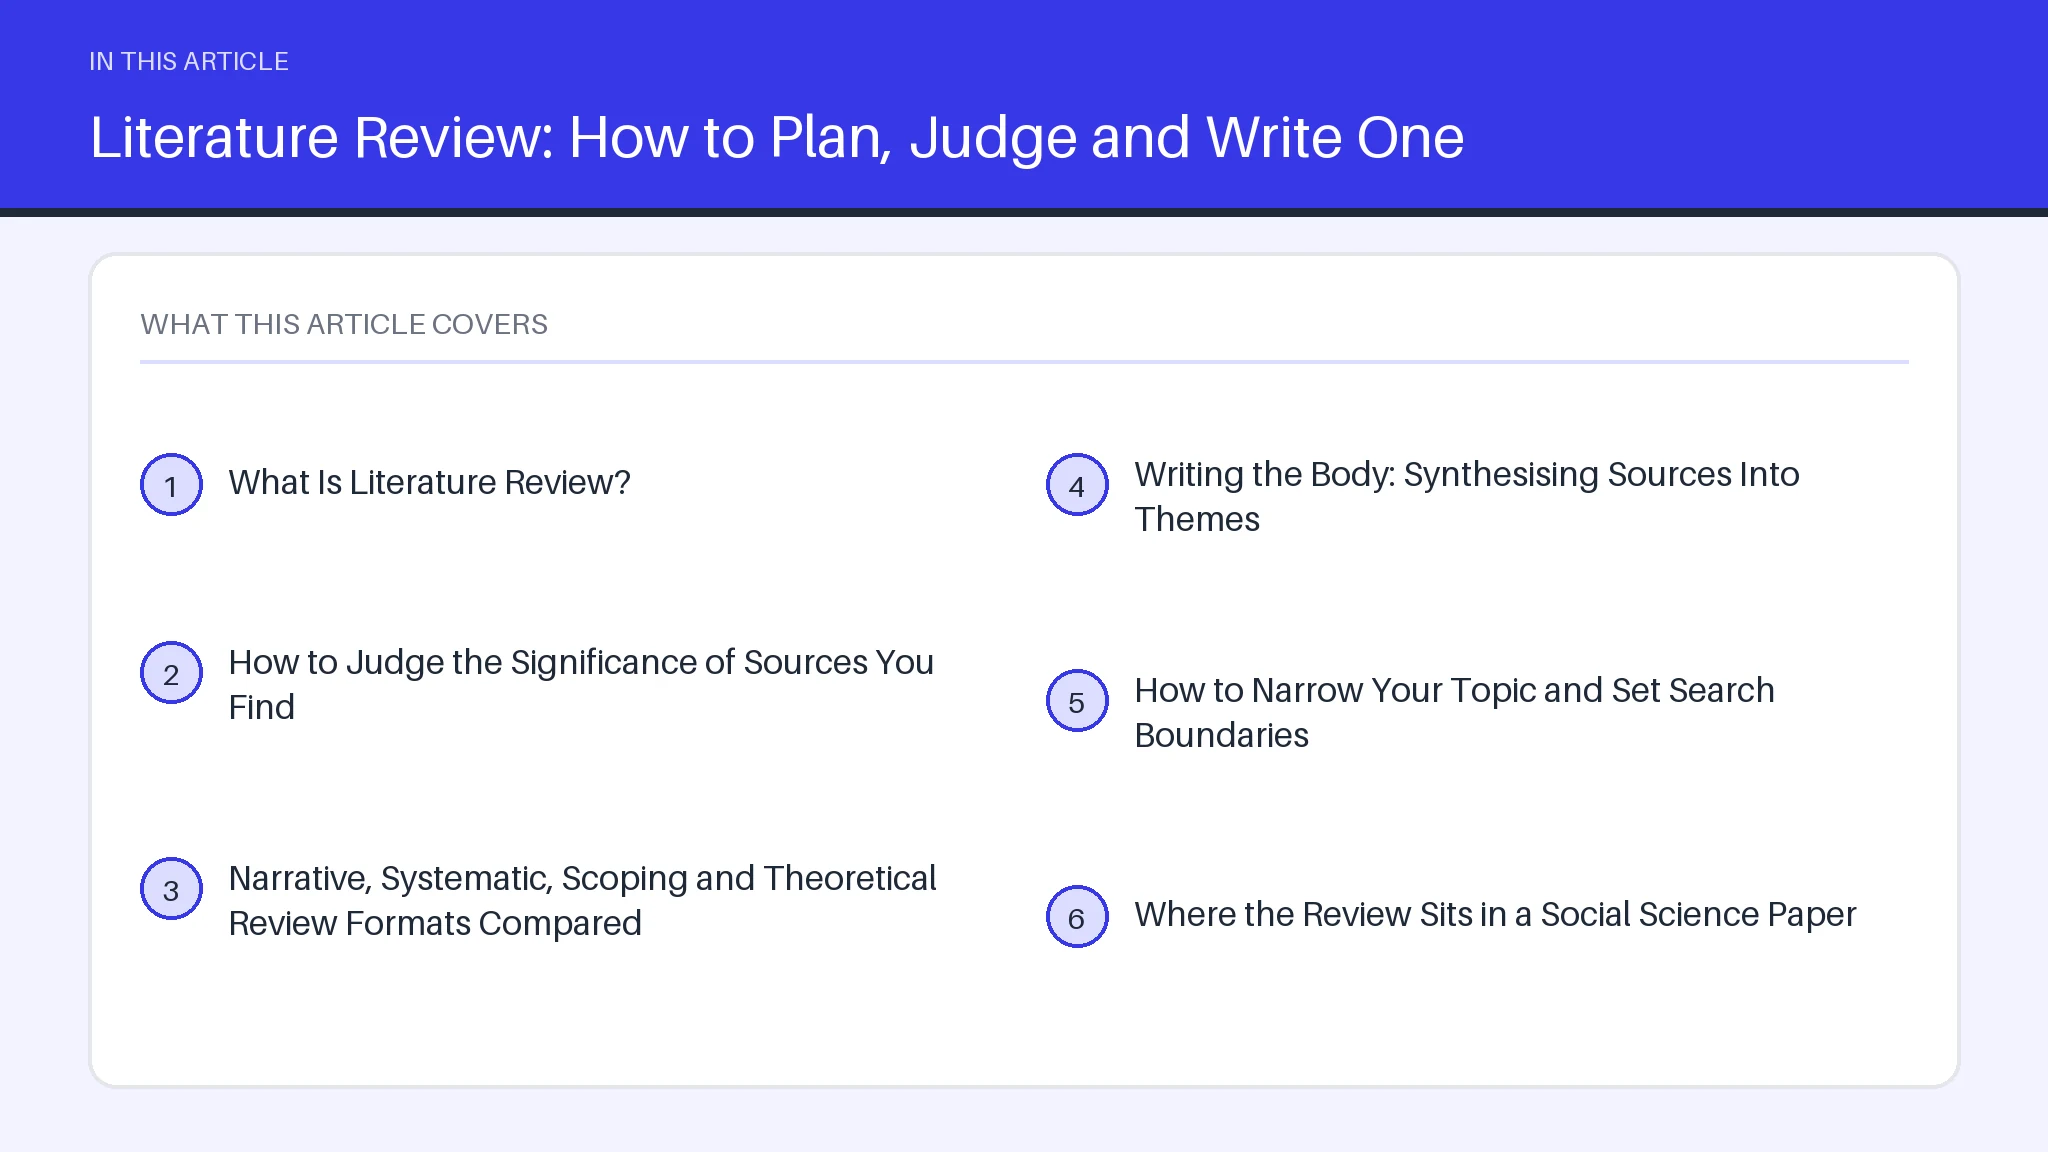This screenshot has width=2048, height=1152.
Task: Click the word 'Themes' in item four
Action: coord(1197,520)
